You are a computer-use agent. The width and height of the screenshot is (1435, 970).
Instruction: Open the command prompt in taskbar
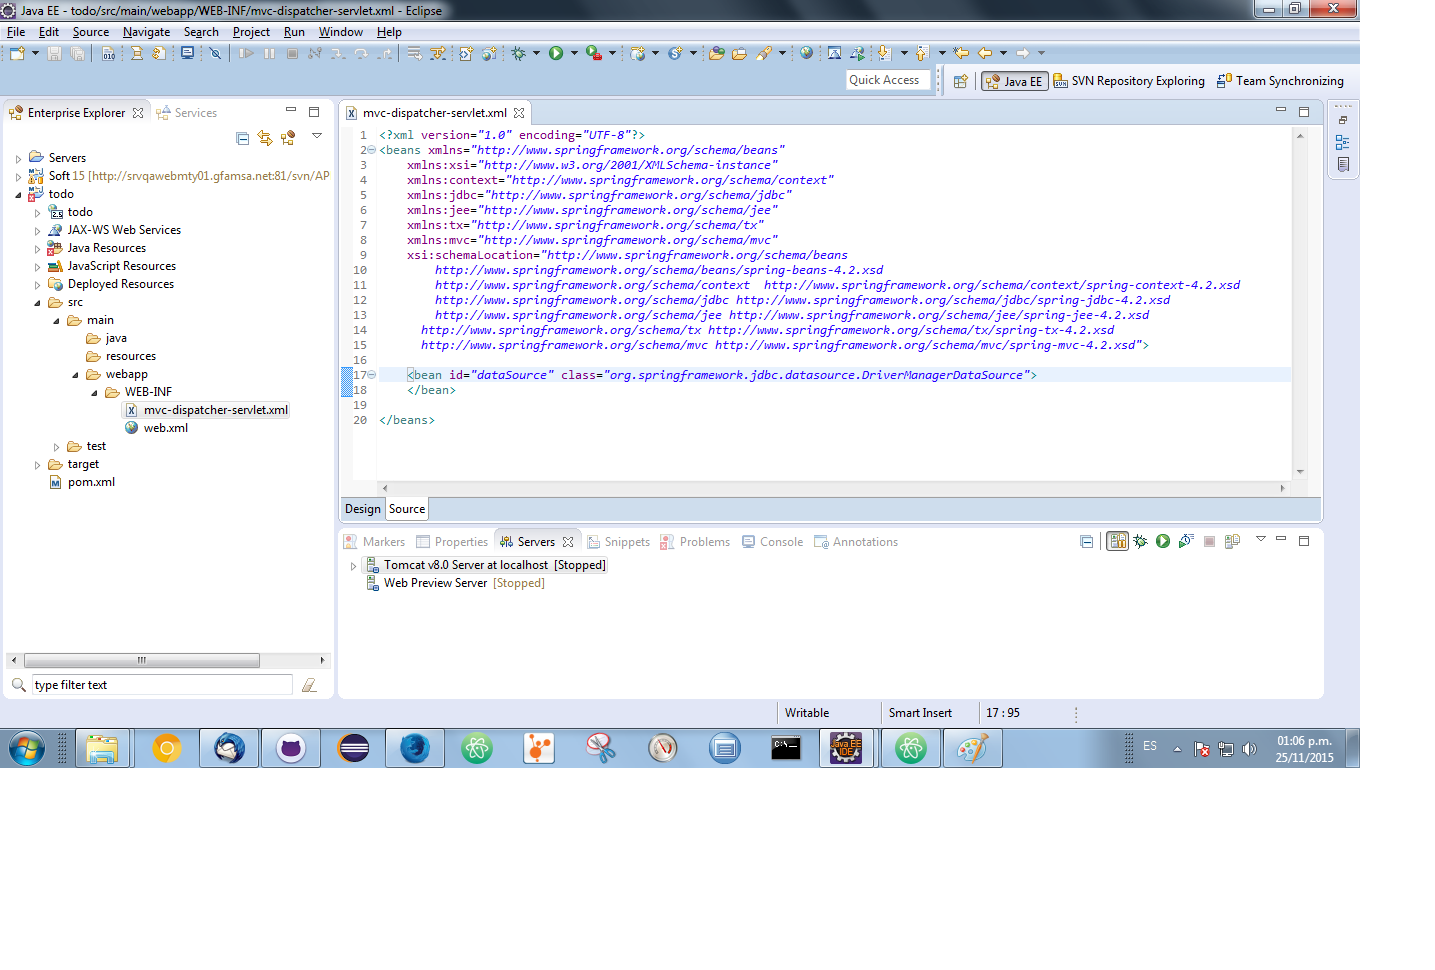[786, 748]
